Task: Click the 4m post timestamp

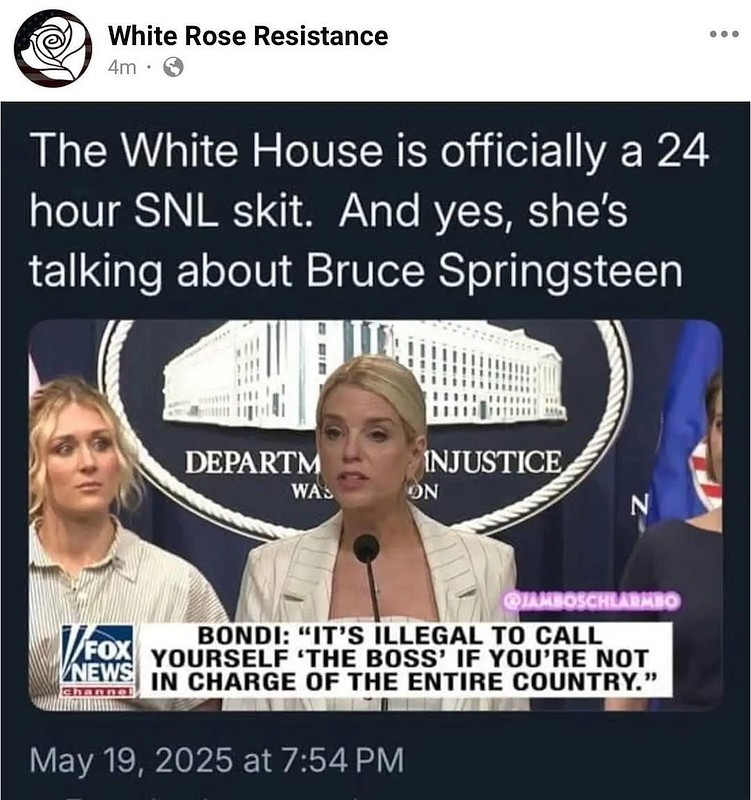Action: click(x=122, y=67)
